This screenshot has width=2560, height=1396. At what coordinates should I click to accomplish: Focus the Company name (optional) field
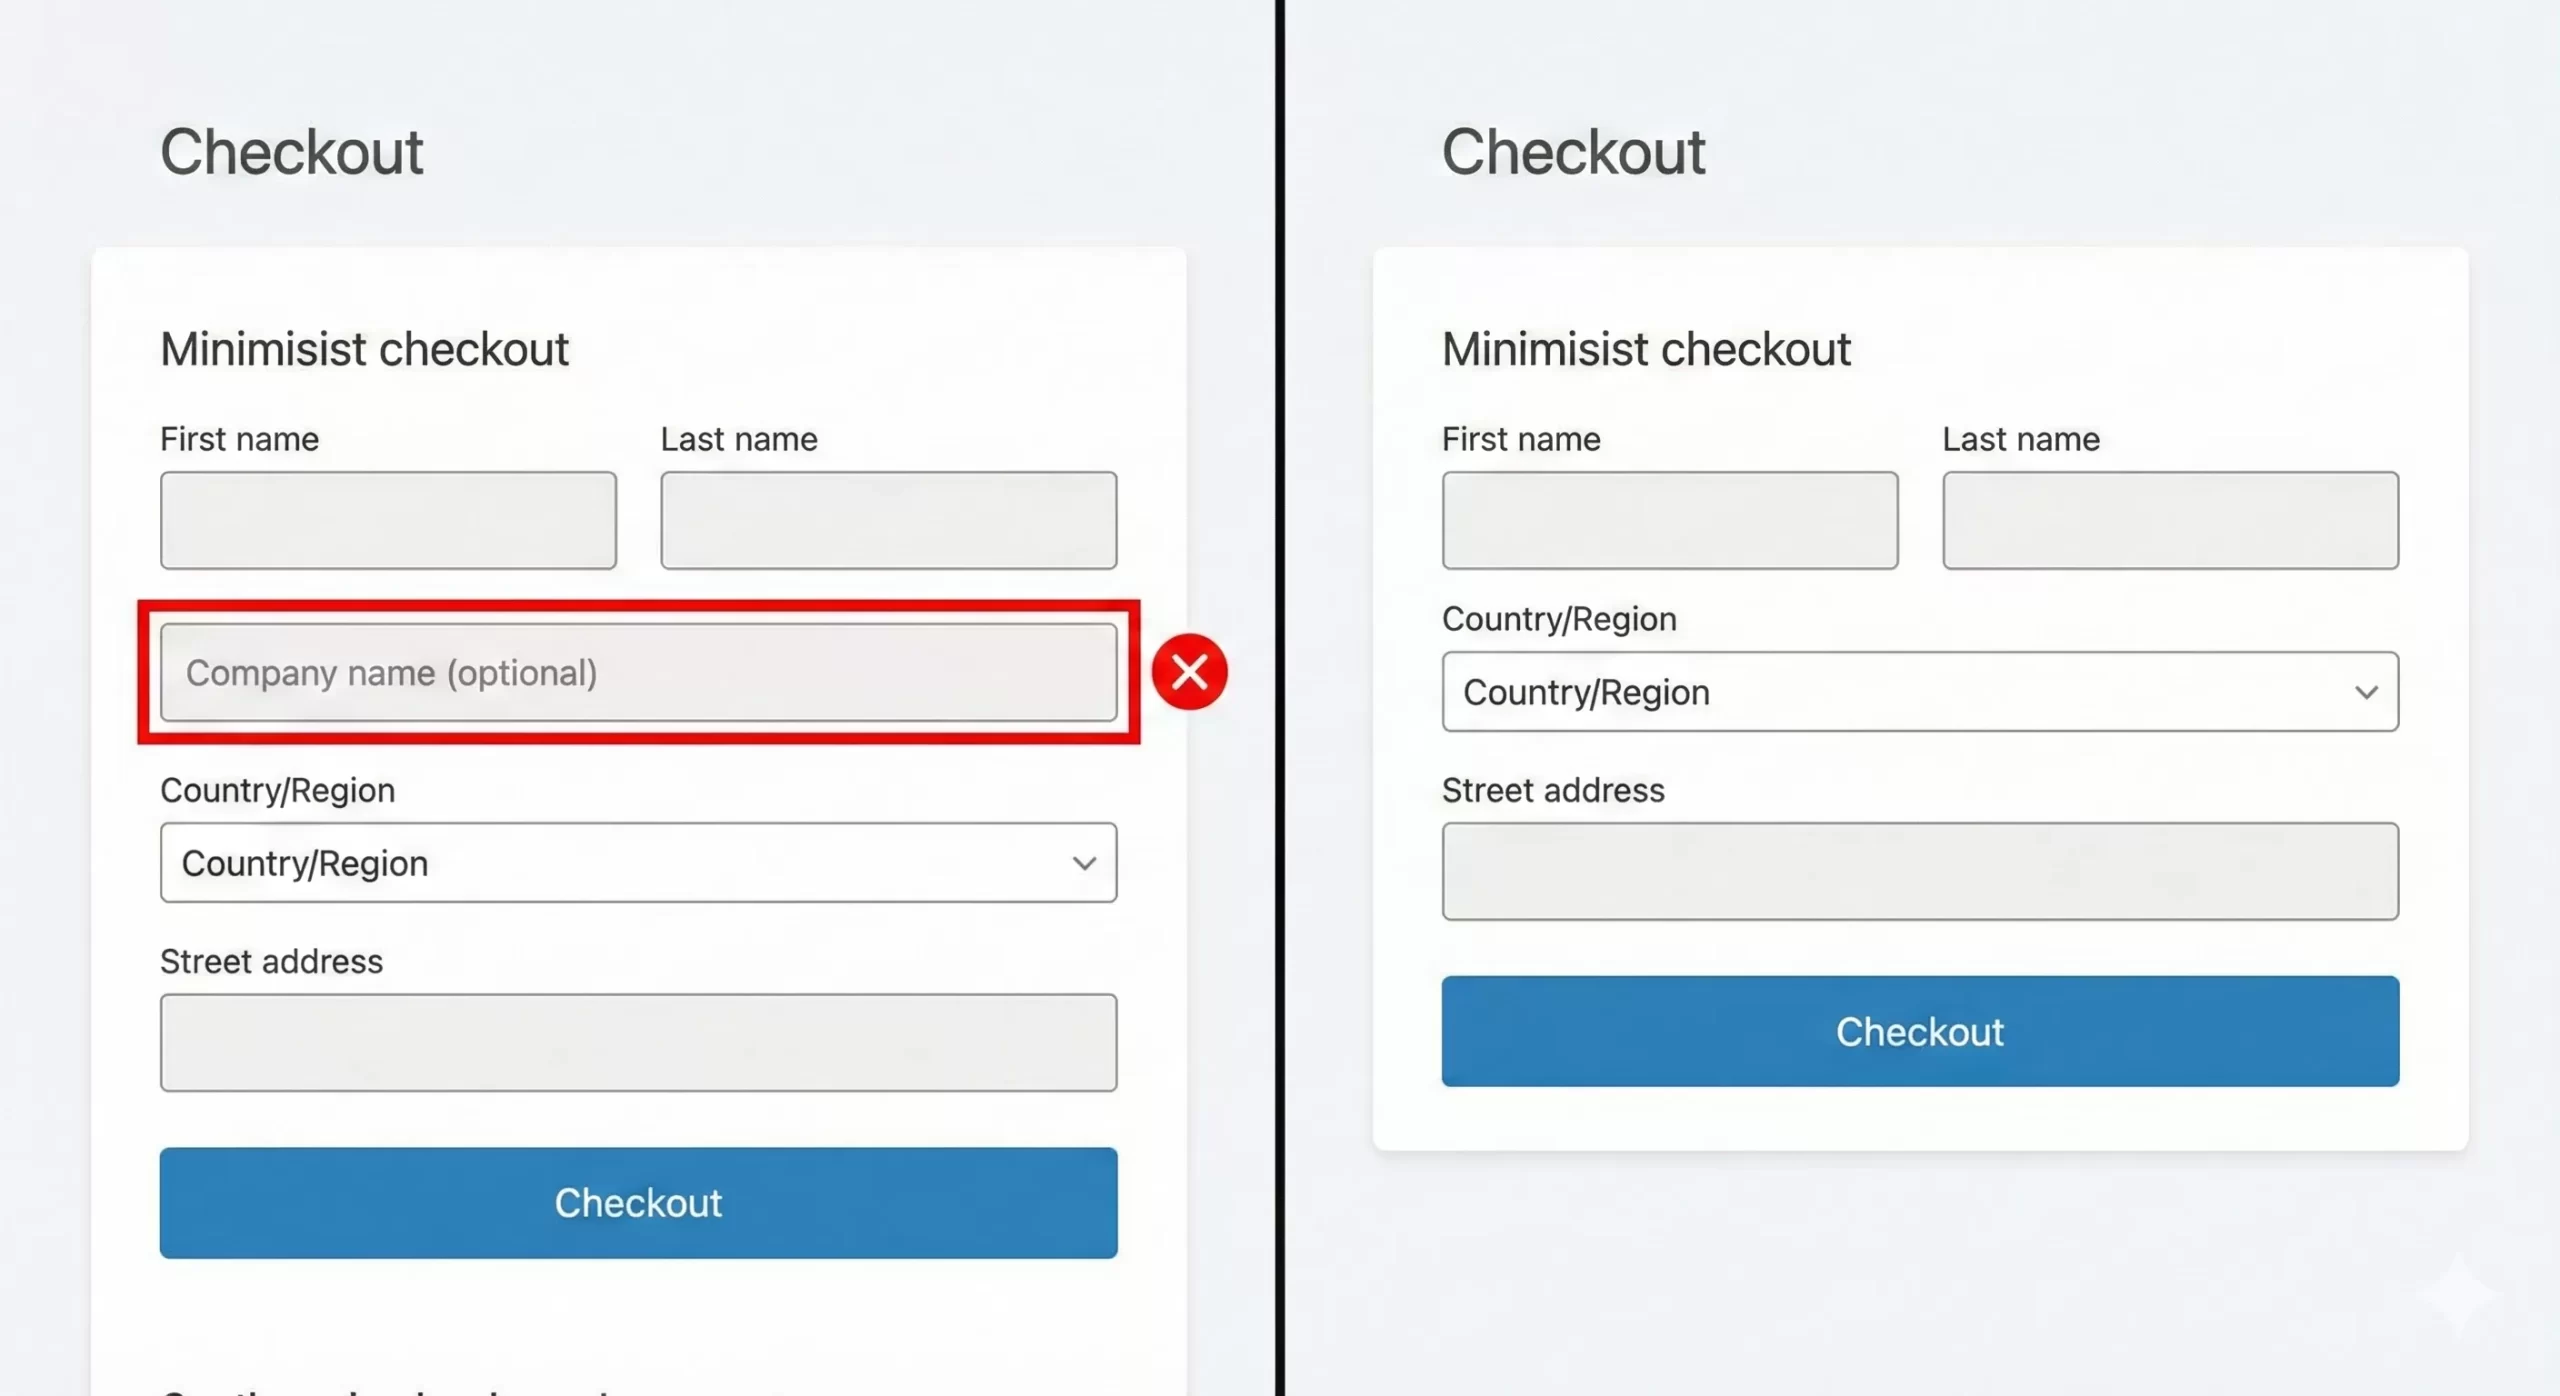click(638, 672)
